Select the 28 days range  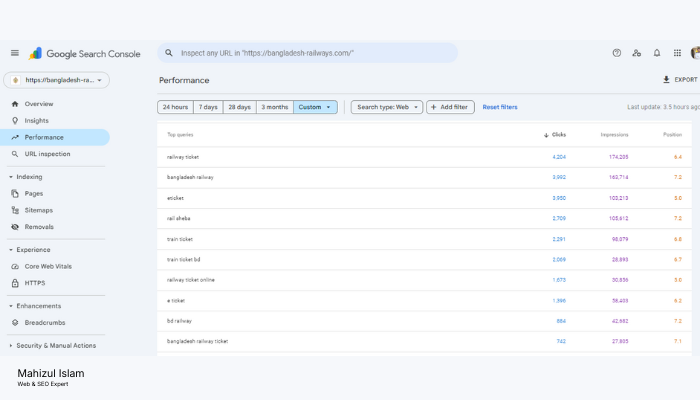pos(240,107)
